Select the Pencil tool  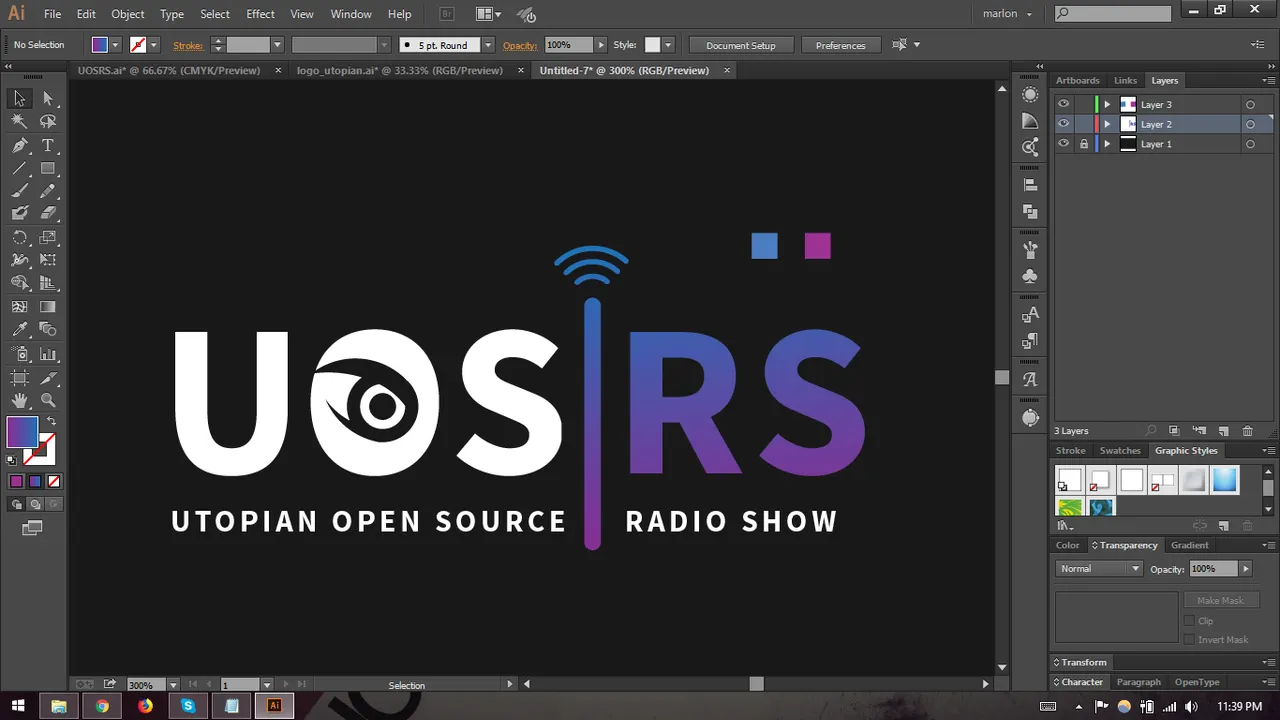[48, 191]
